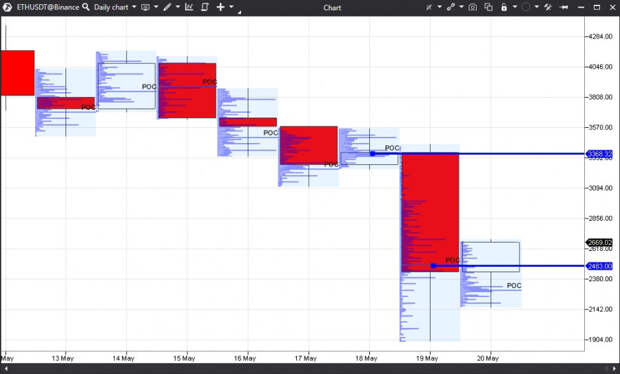Open the indicators chart icon

[x=189, y=7]
